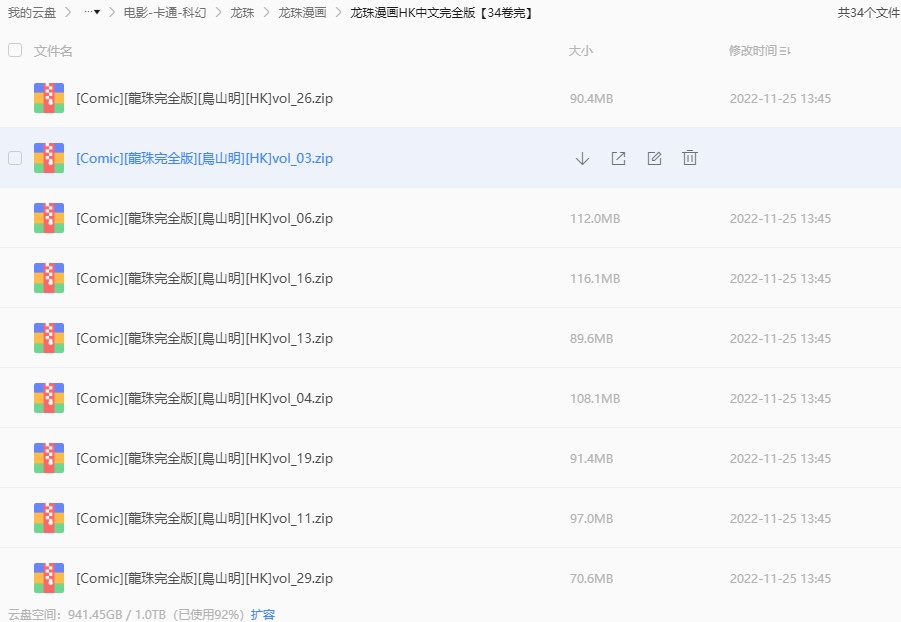This screenshot has width=901, height=622.
Task: Click the 扩容 link to expand storage
Action: click(263, 614)
